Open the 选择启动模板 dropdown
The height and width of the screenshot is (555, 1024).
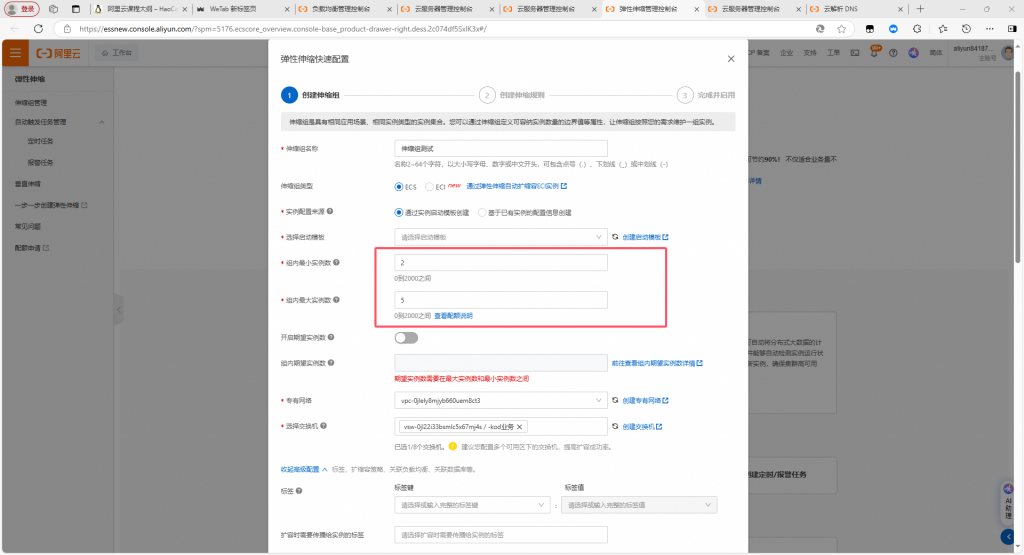[501, 237]
